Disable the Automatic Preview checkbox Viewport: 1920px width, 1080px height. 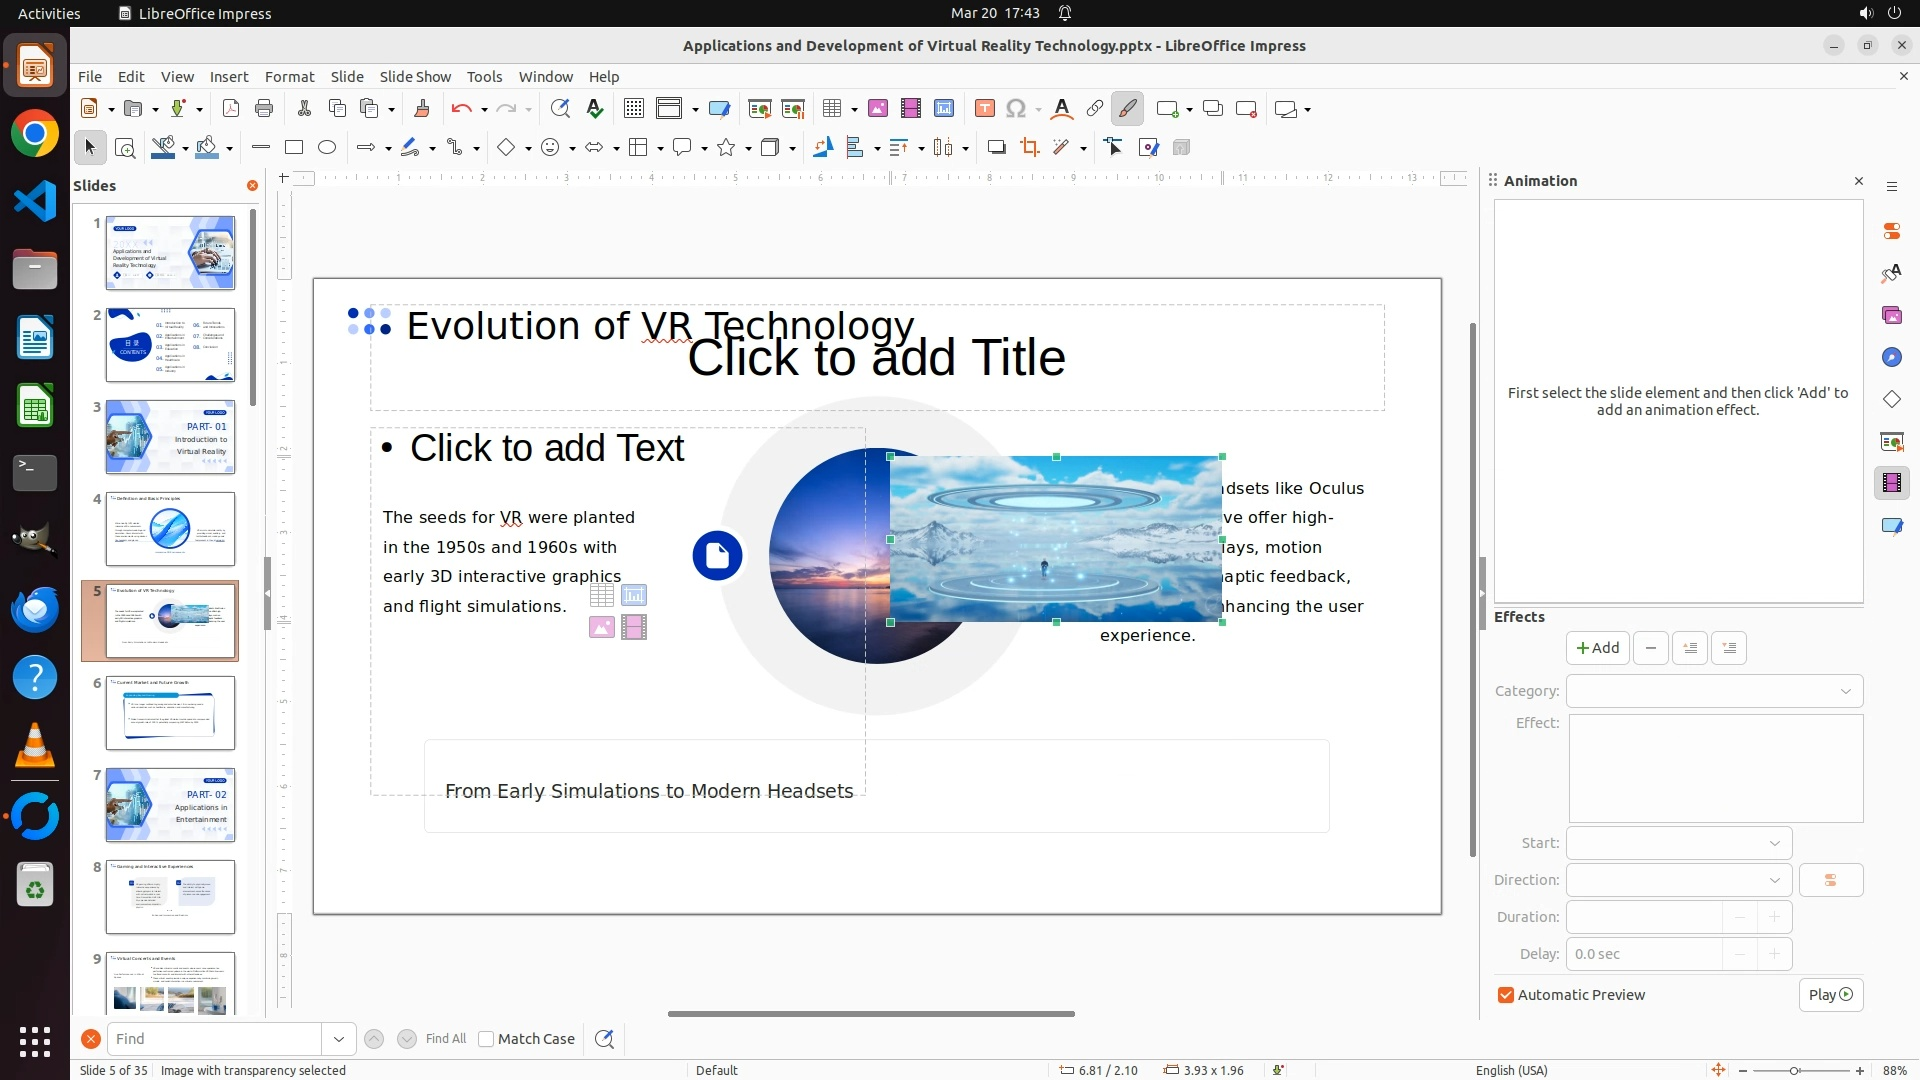[1506, 995]
